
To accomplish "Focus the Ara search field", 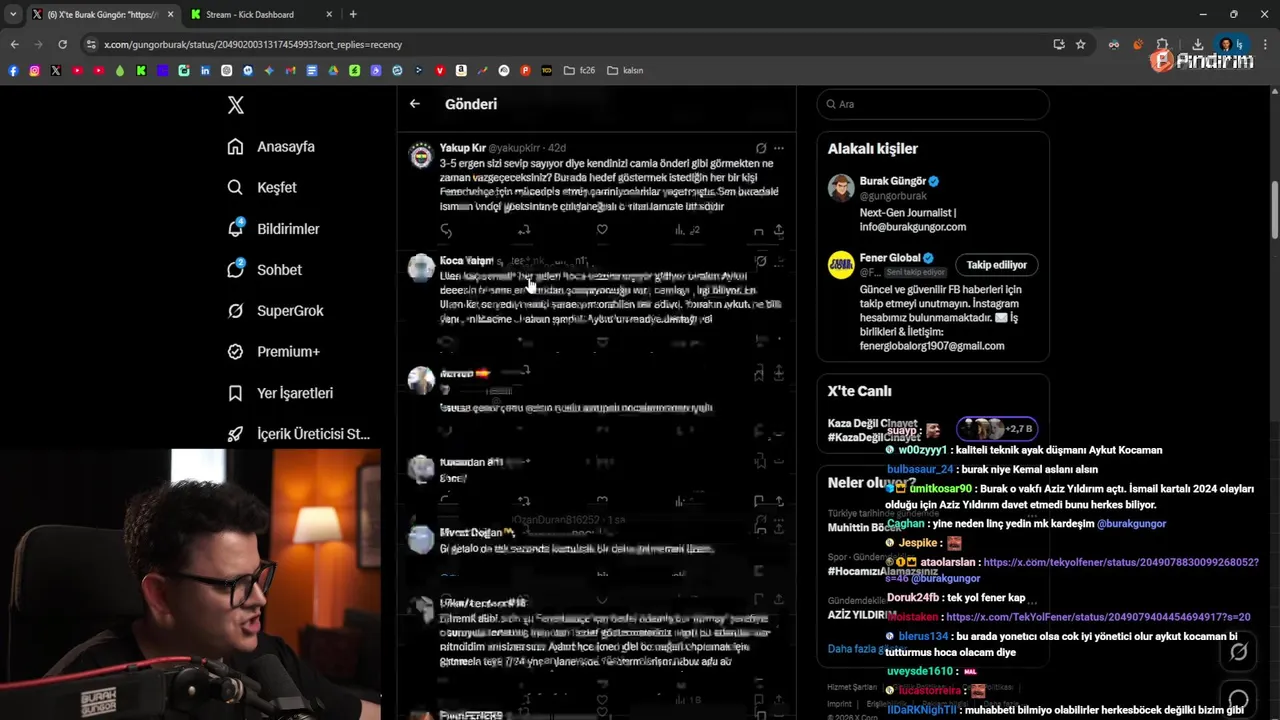I will (933, 104).
